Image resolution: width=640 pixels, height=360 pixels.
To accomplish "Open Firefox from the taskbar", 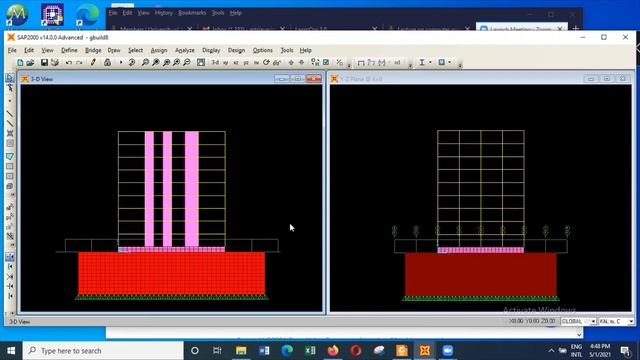I will [333, 351].
